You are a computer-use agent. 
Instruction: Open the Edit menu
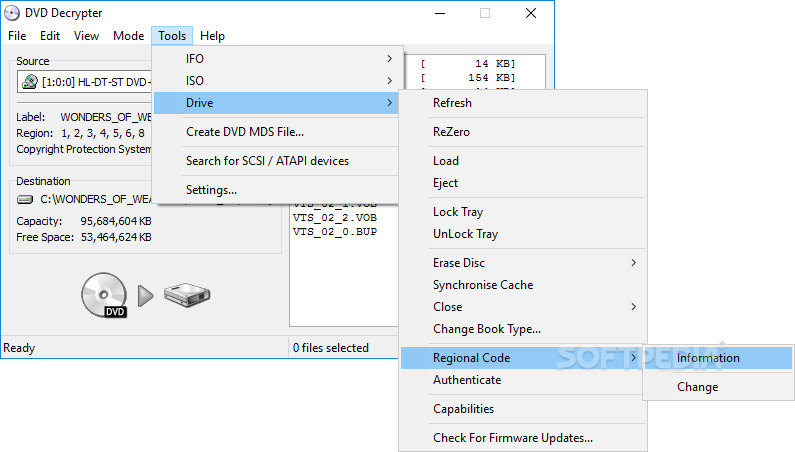click(x=50, y=36)
